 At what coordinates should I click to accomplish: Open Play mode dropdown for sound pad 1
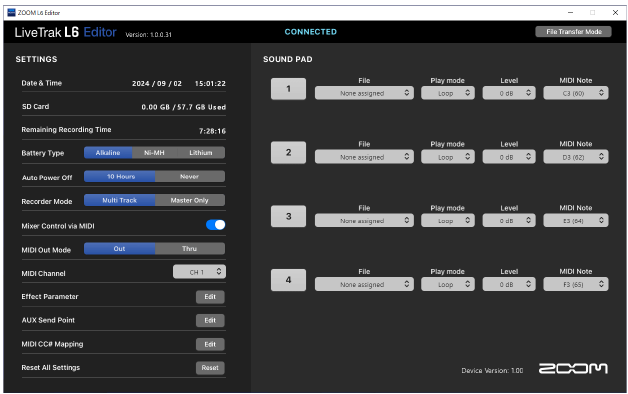pyautogui.click(x=448, y=93)
